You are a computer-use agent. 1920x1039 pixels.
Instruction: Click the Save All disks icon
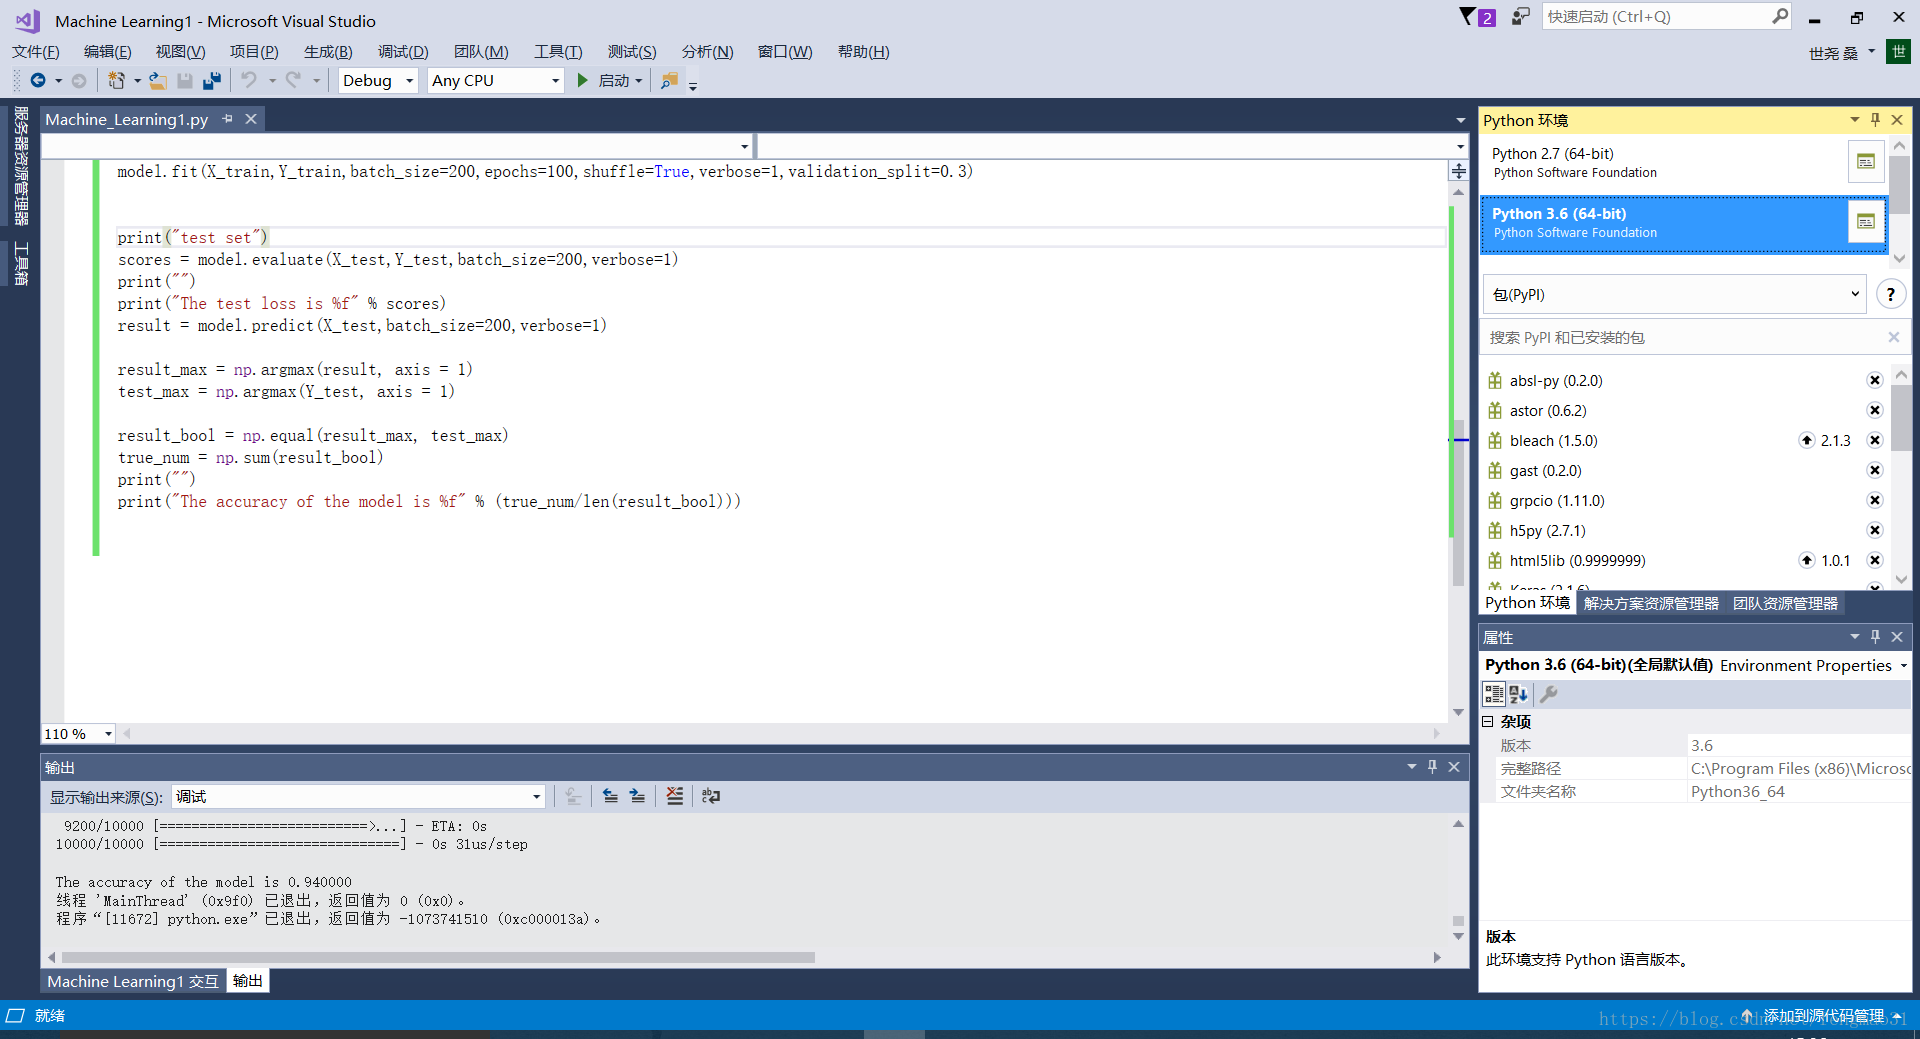tap(212, 81)
